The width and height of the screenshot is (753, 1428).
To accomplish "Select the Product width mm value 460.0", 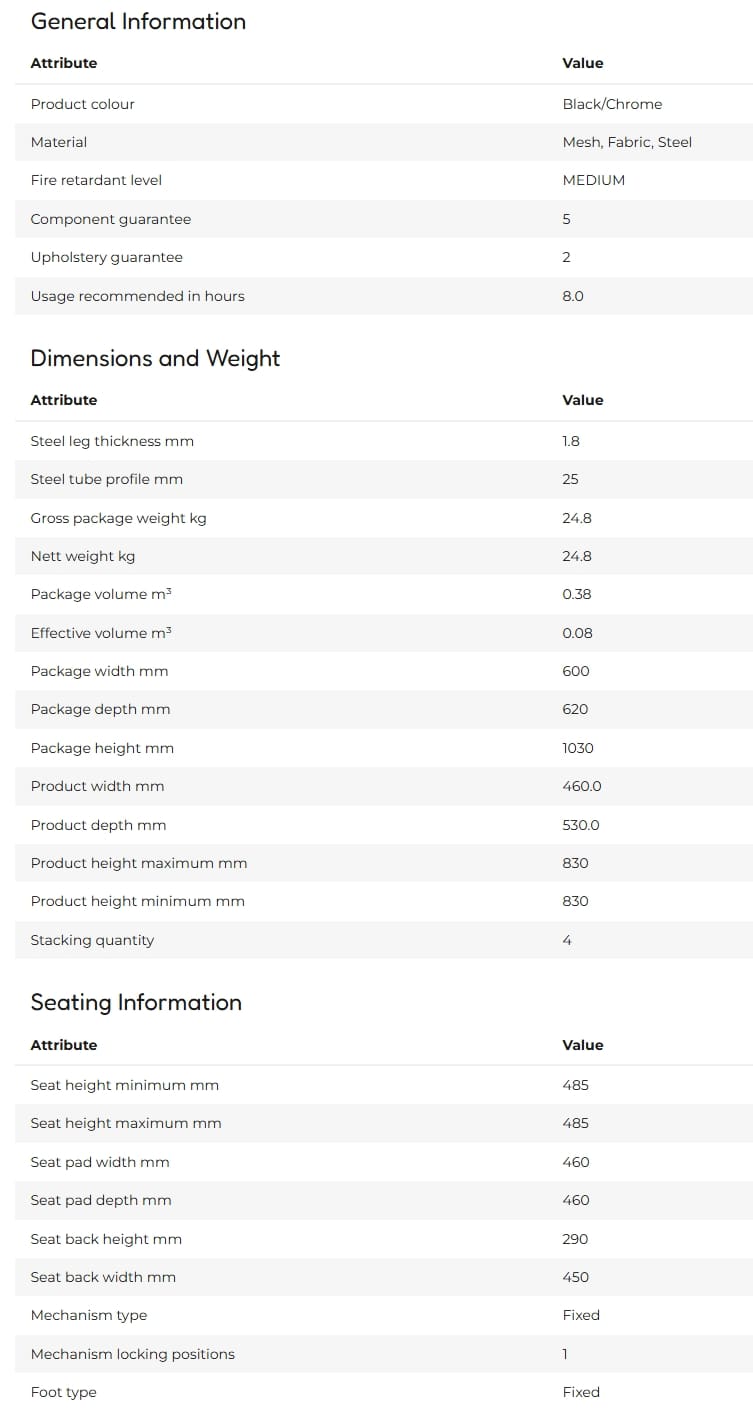I will click(582, 786).
